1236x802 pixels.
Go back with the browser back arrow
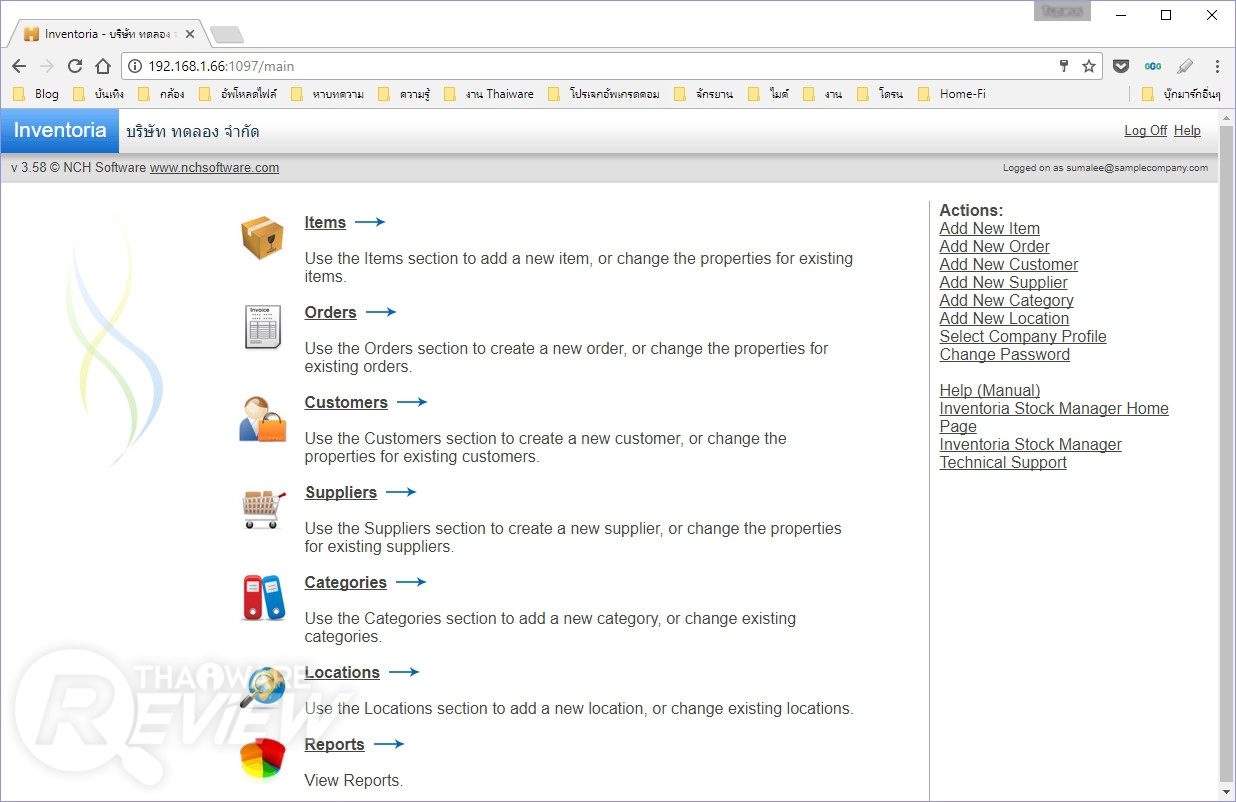(x=19, y=66)
